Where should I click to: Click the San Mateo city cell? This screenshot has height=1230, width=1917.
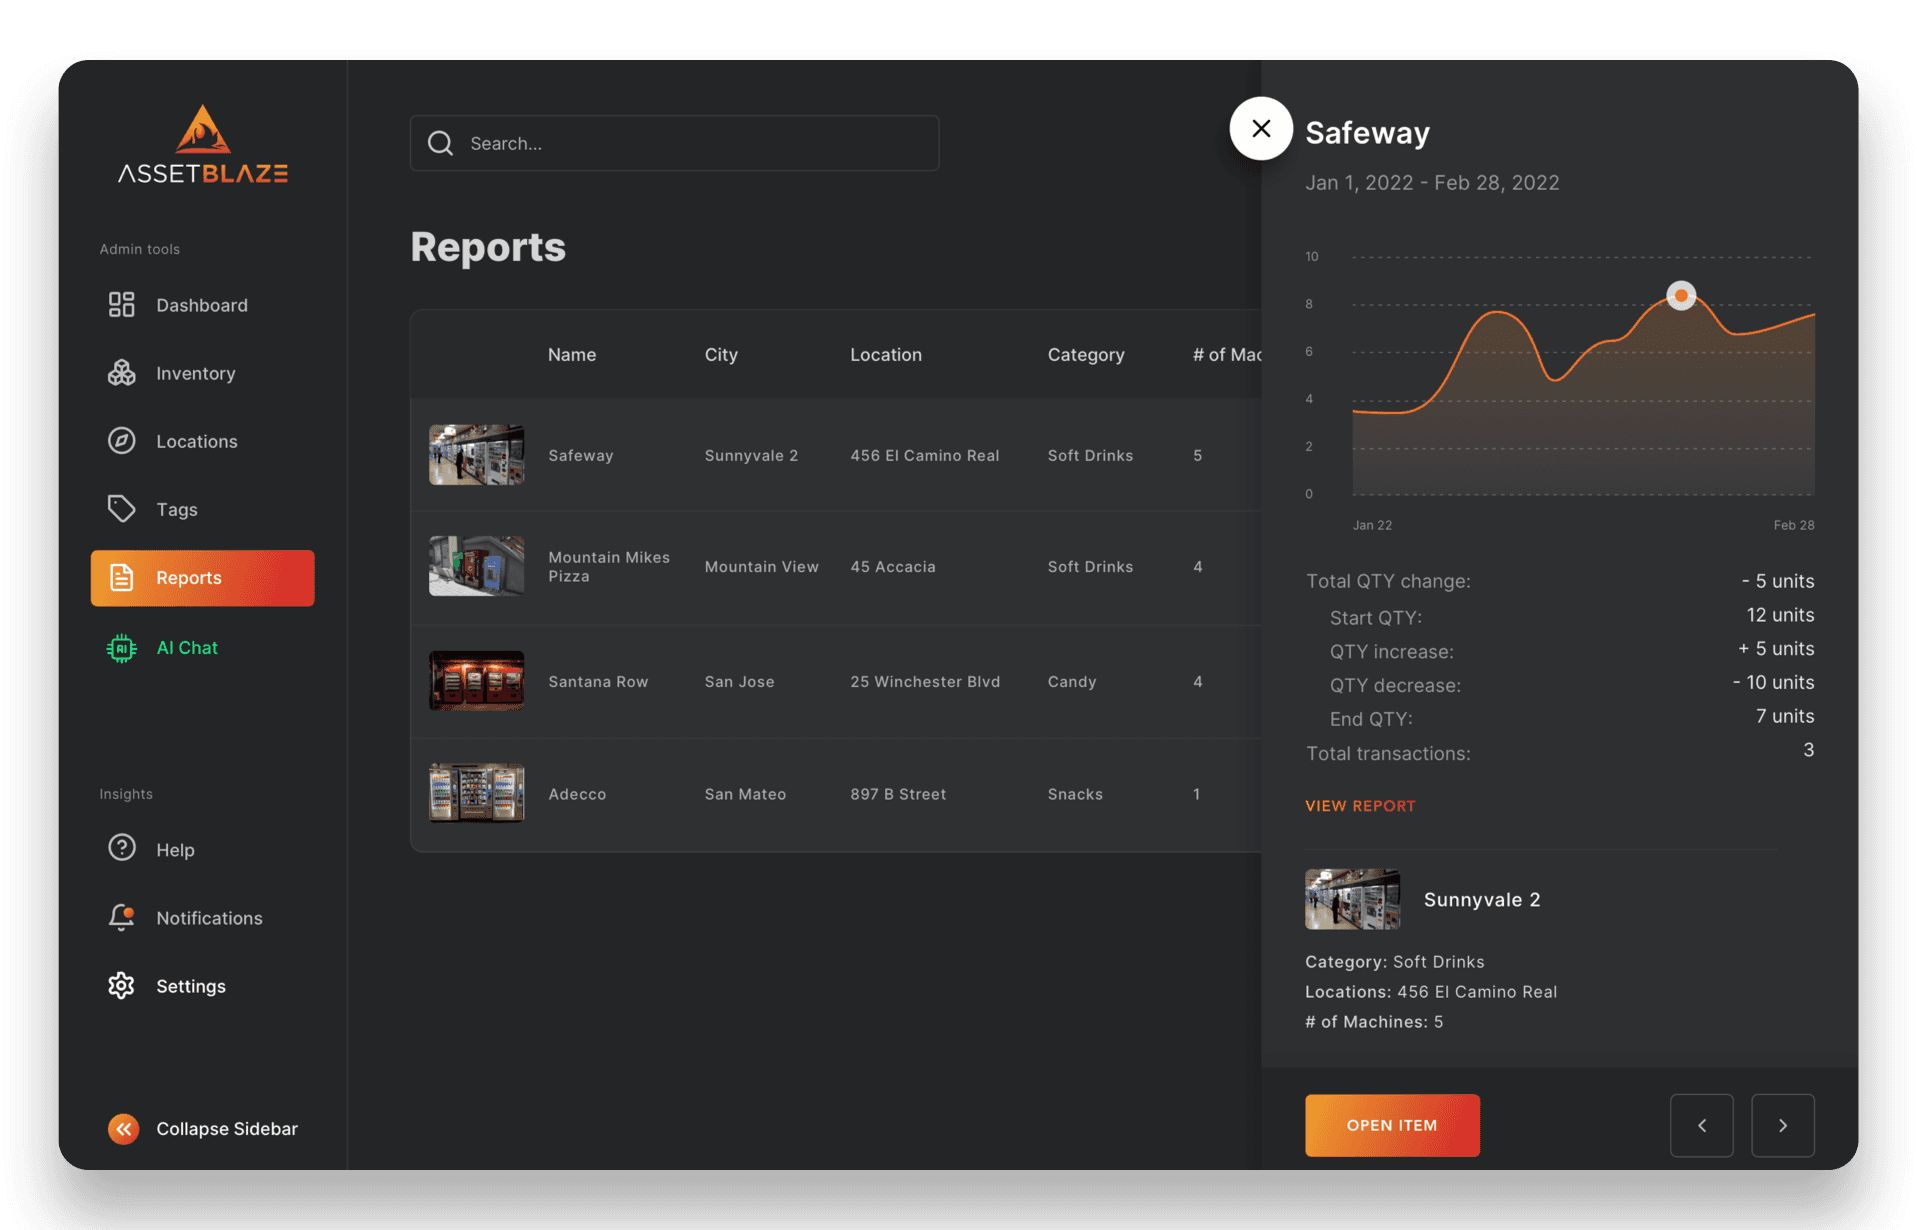[x=745, y=794]
